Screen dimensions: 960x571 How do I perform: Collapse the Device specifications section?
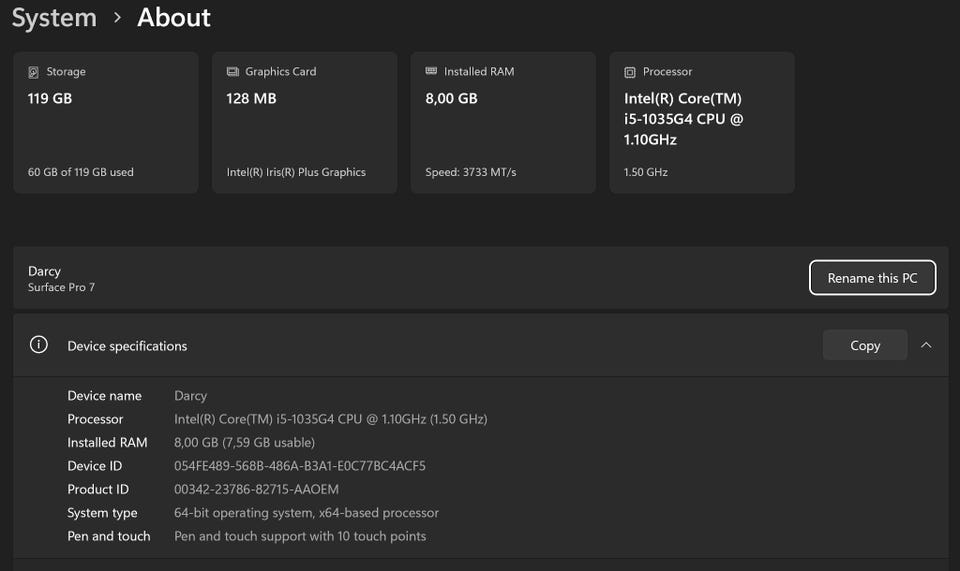[x=926, y=345]
